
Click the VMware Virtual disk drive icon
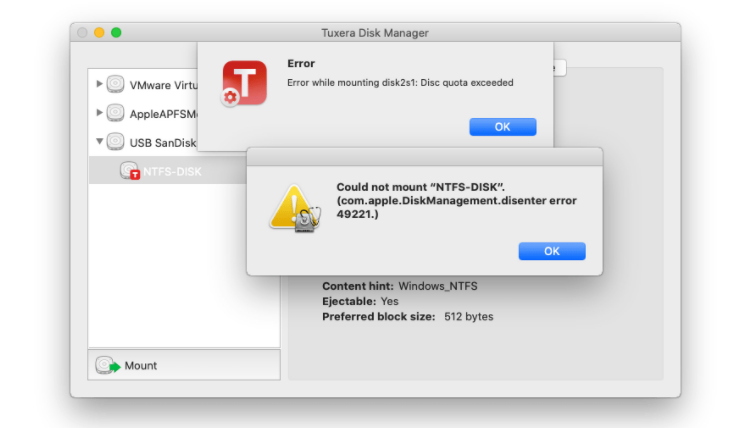pos(116,84)
